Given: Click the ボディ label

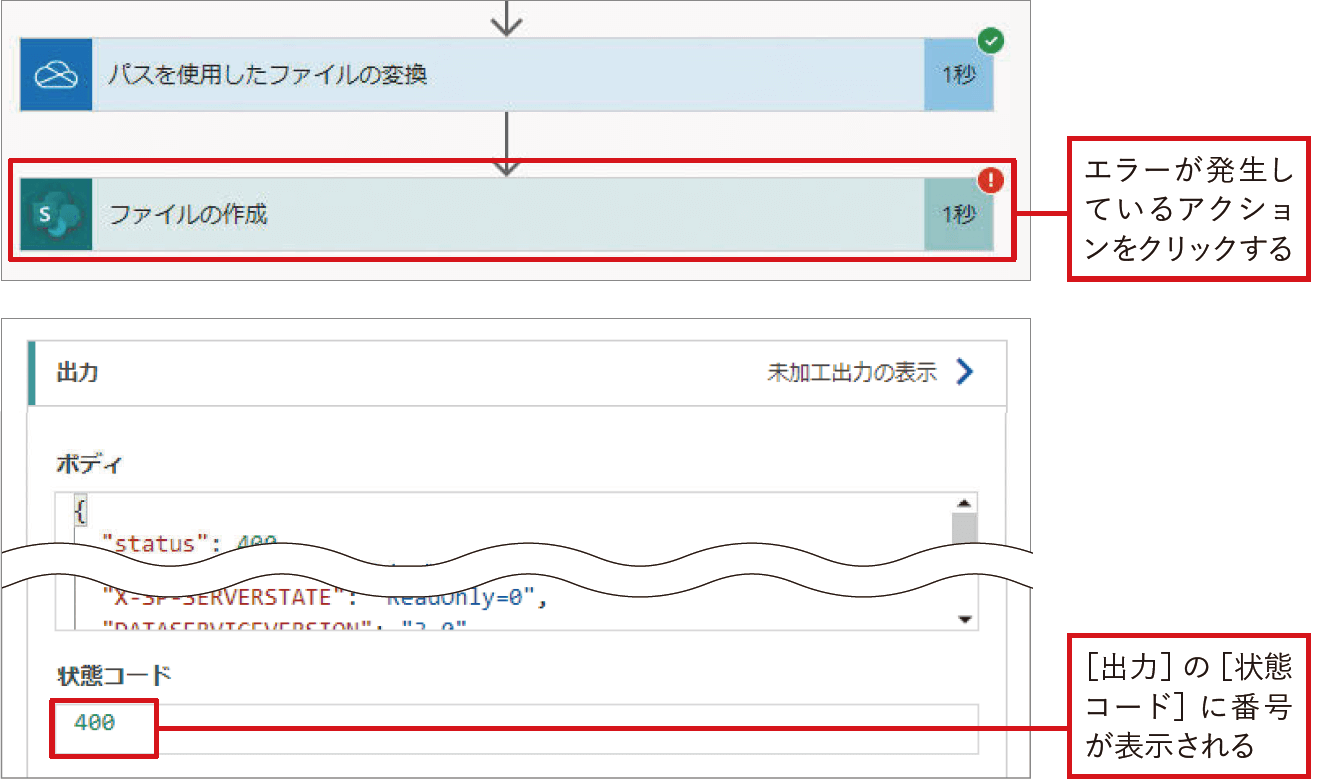Looking at the screenshot, I should (x=89, y=464).
